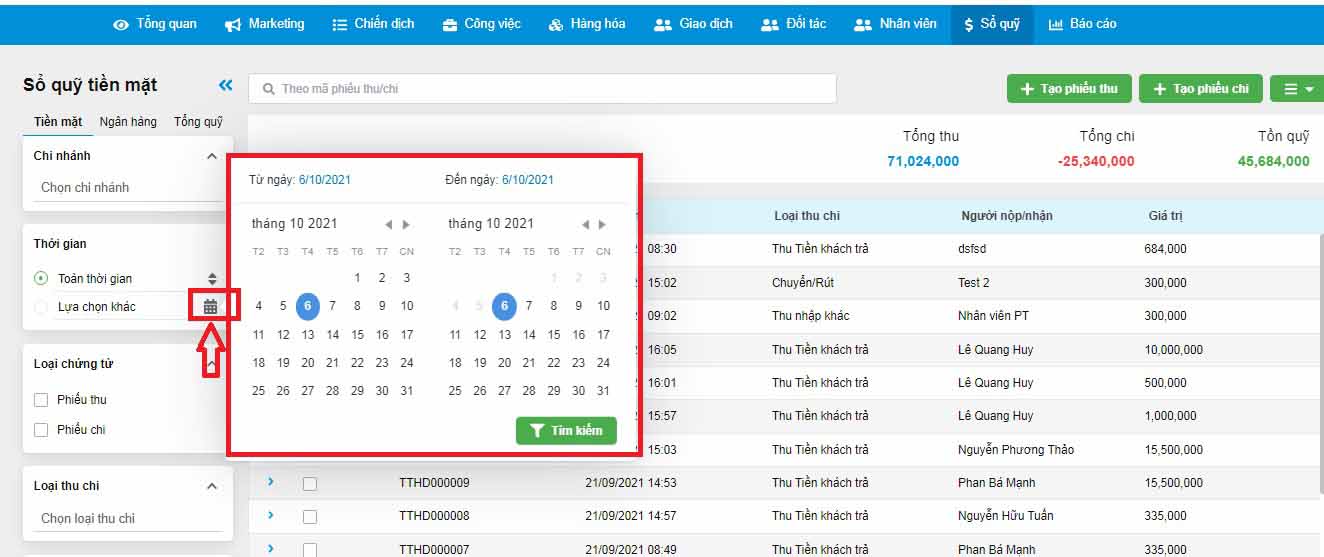The image size is (1324, 557).
Task: Select the Toàn thời gian radio button
Action: tap(41, 279)
